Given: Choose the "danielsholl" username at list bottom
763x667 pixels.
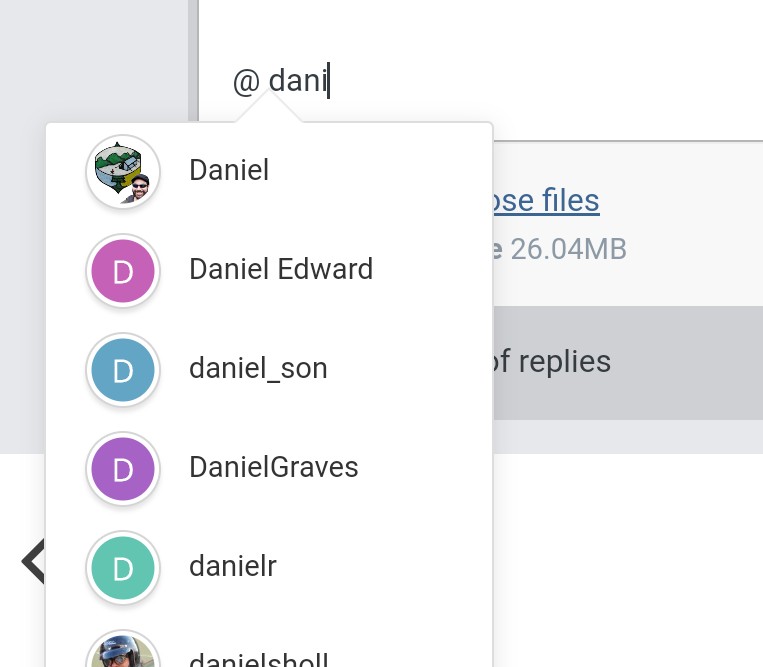Looking at the screenshot, I should 258,660.
